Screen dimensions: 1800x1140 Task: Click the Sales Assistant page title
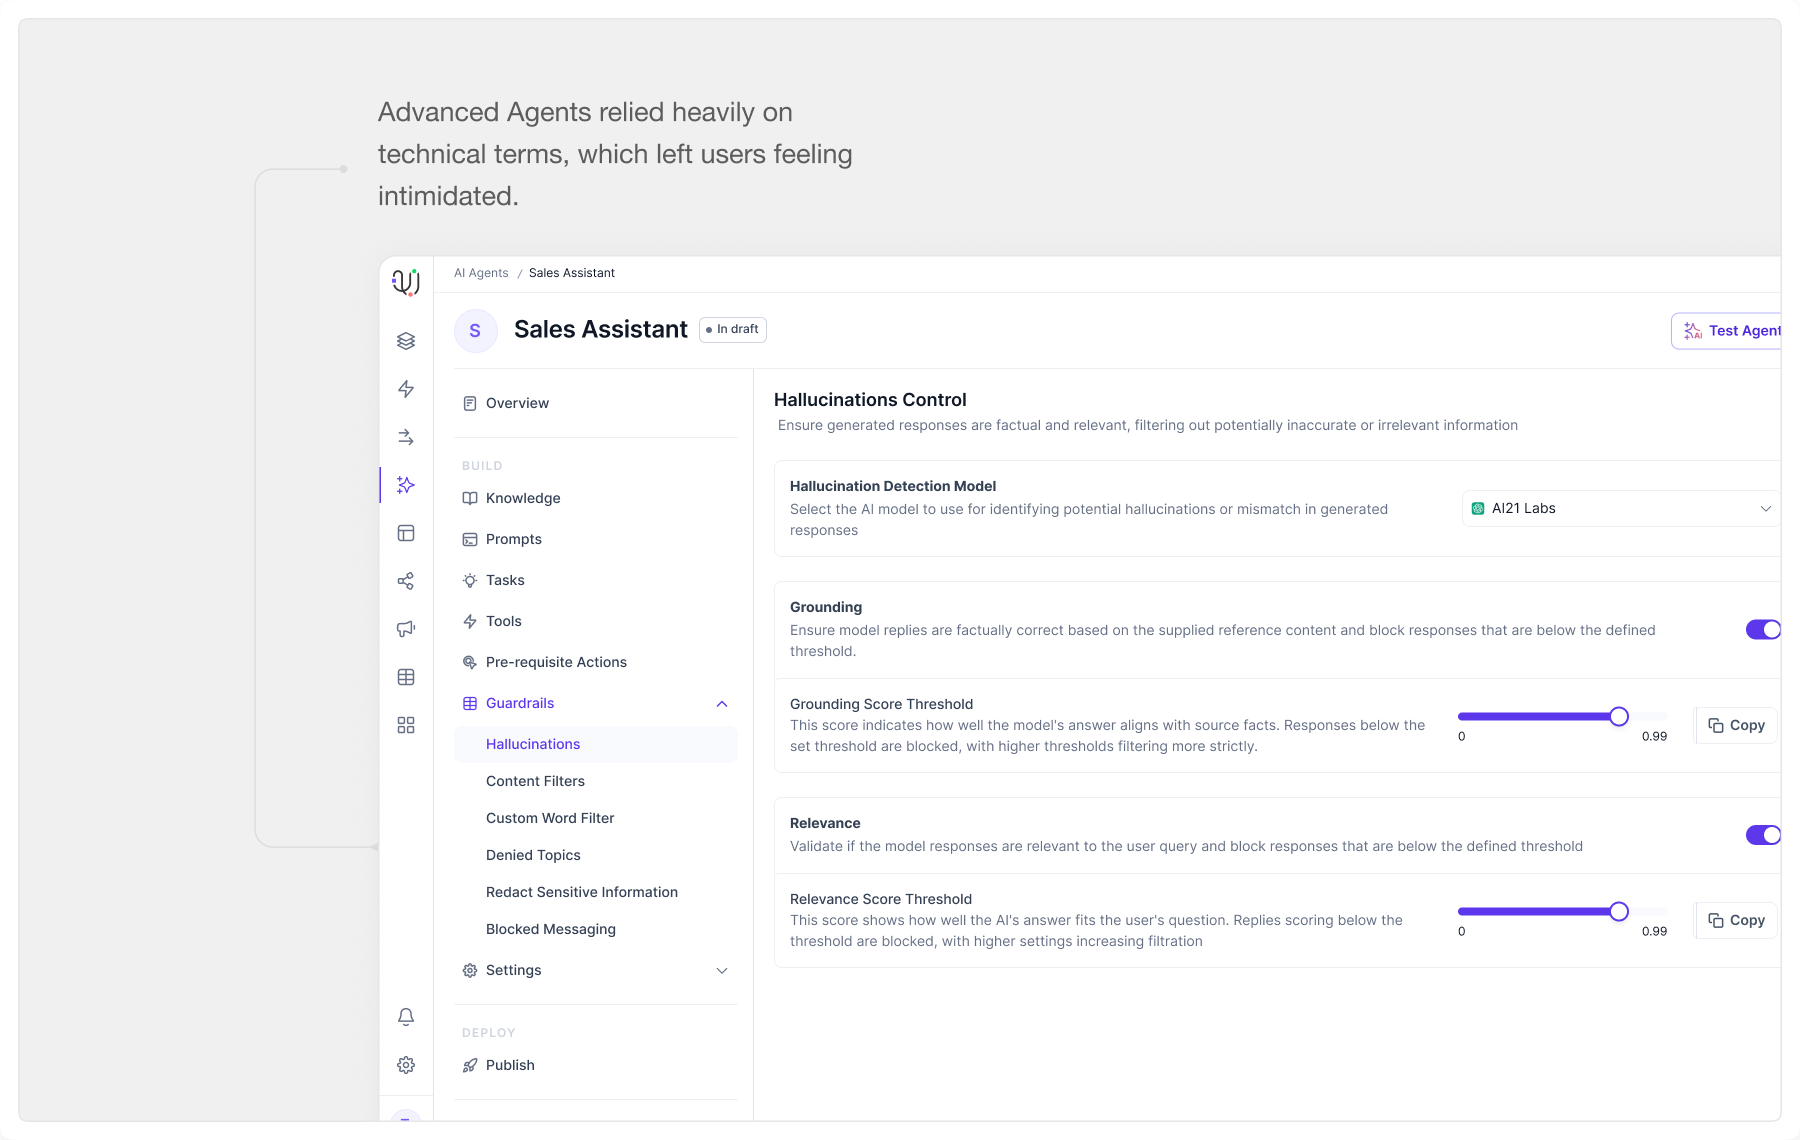pyautogui.click(x=601, y=329)
